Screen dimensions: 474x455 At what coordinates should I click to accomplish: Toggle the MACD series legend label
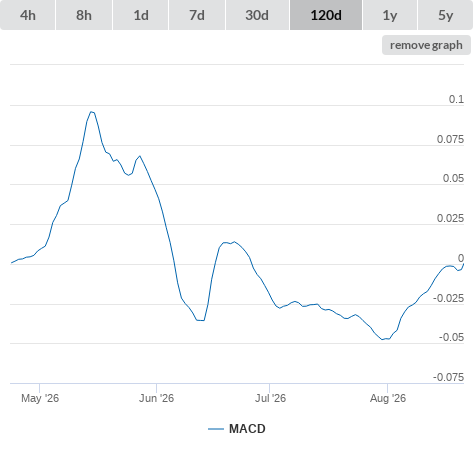click(247, 429)
